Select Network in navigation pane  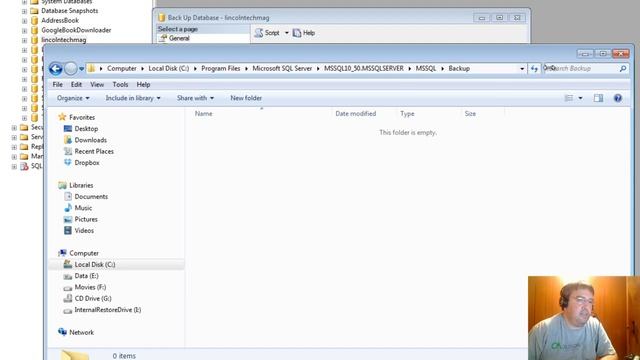81,332
